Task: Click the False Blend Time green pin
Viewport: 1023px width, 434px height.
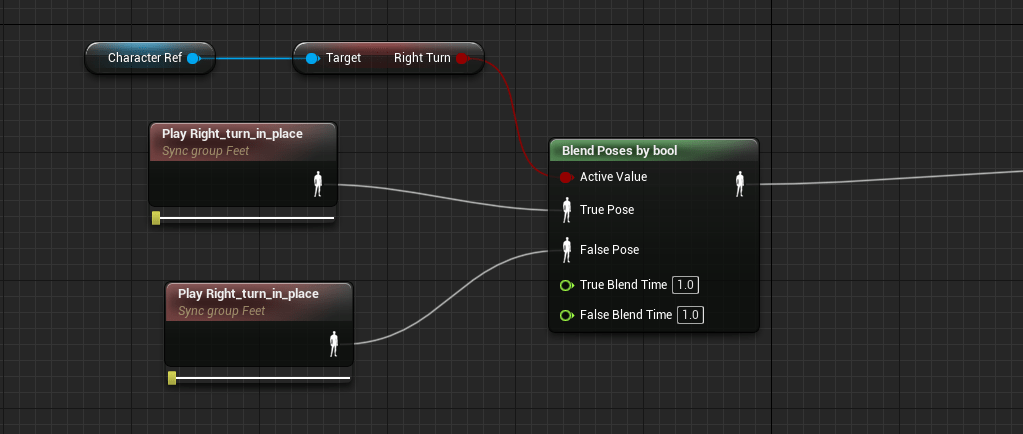Action: 567,315
